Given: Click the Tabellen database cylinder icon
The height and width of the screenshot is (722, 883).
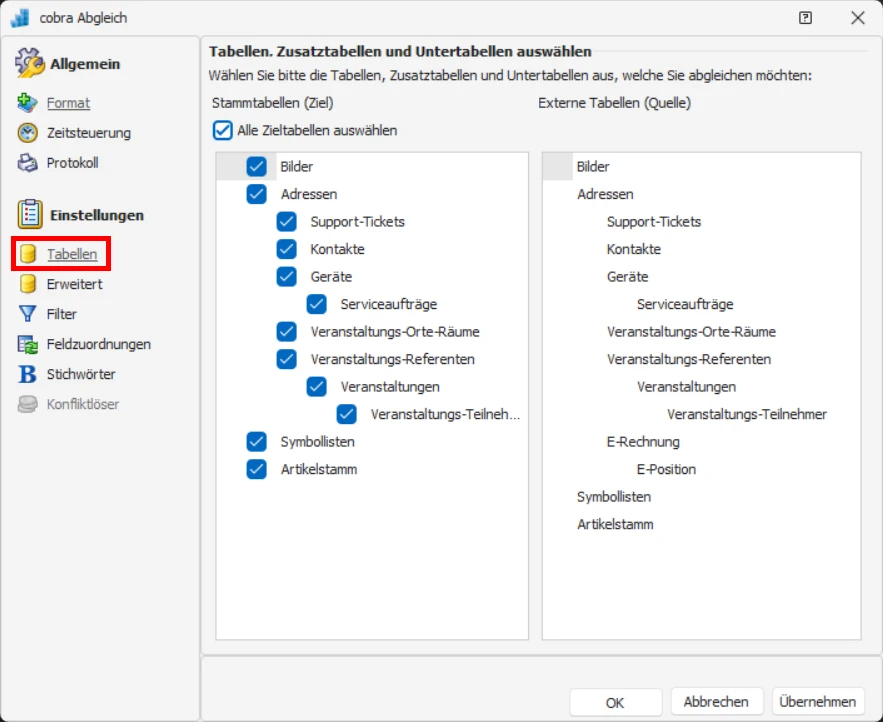Looking at the screenshot, I should tap(28, 254).
